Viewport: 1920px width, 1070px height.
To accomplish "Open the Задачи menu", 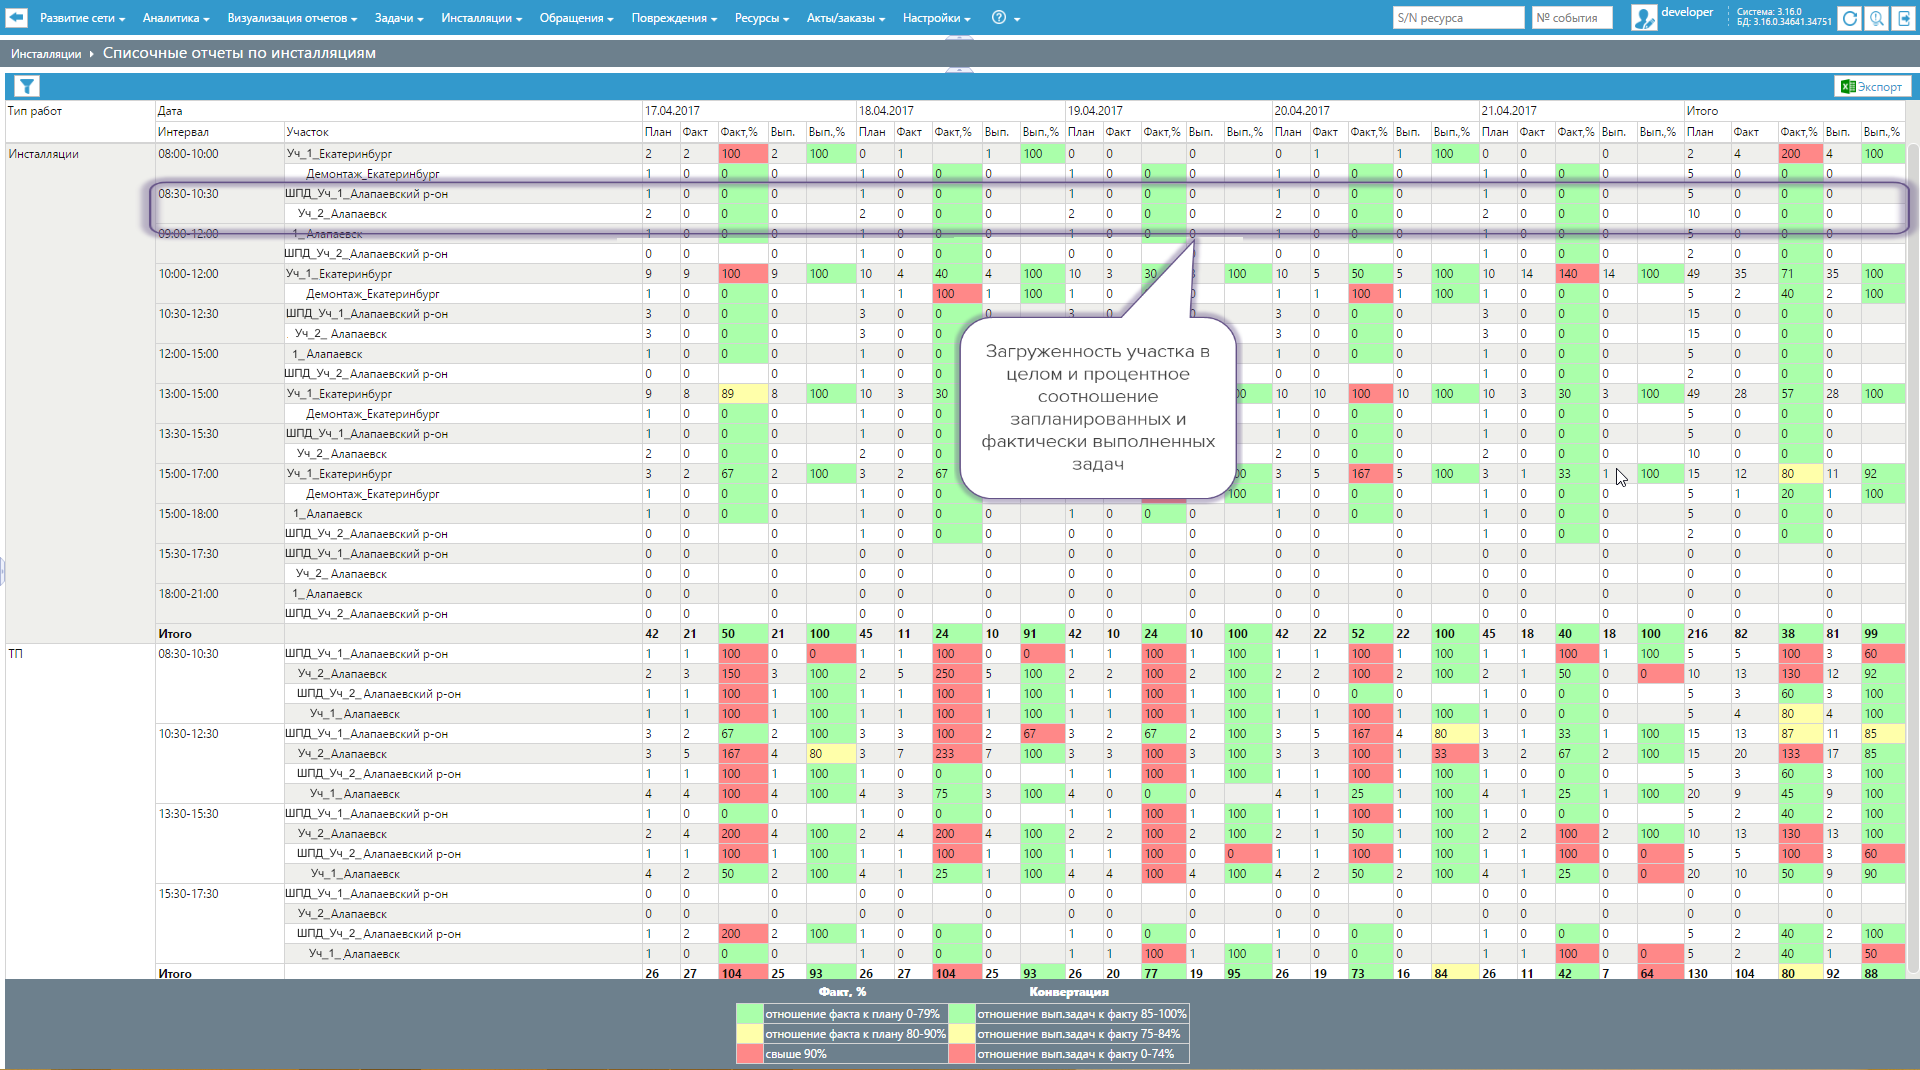I will tap(399, 18).
